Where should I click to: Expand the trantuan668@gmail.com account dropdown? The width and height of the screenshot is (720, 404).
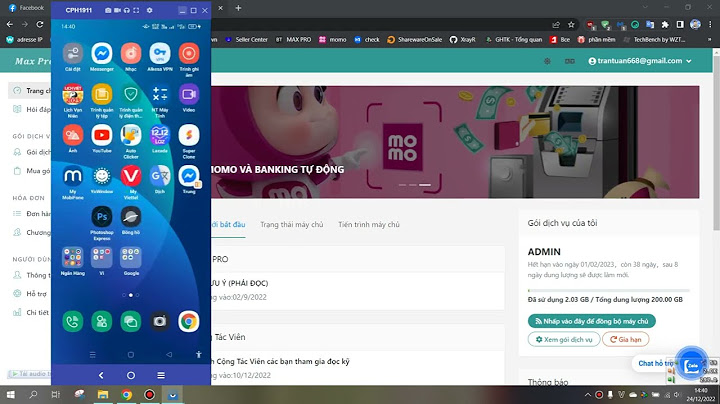640,61
